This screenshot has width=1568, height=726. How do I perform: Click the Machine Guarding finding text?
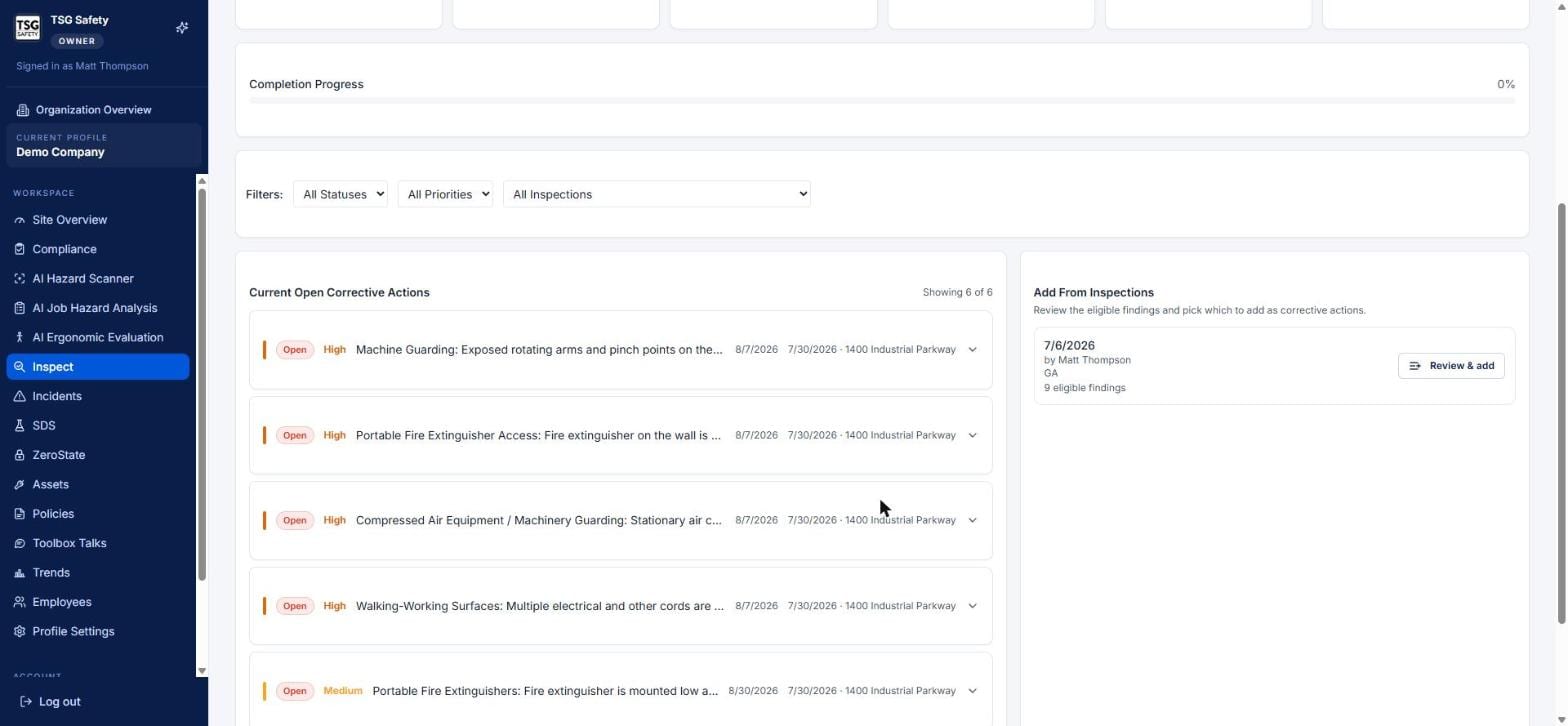click(539, 350)
